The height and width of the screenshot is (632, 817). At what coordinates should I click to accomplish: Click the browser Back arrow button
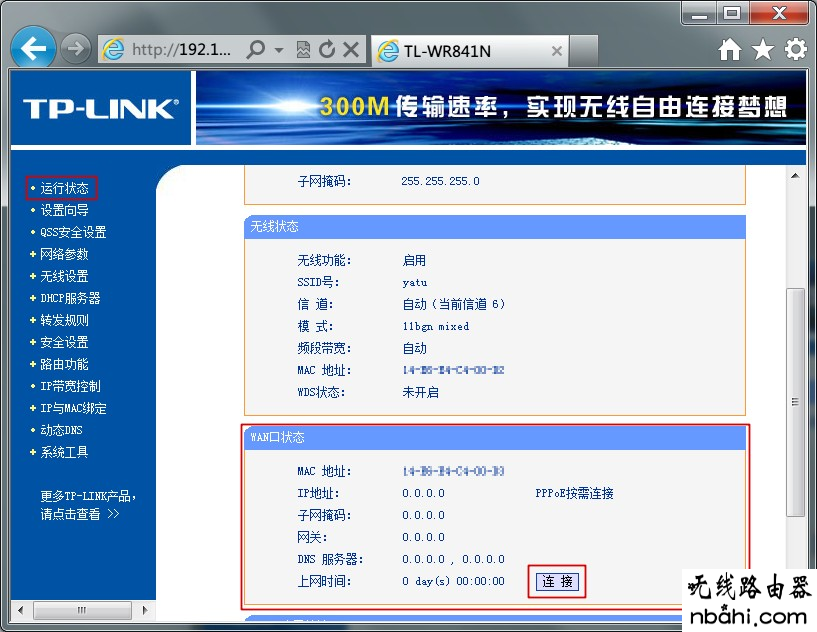[x=35, y=48]
